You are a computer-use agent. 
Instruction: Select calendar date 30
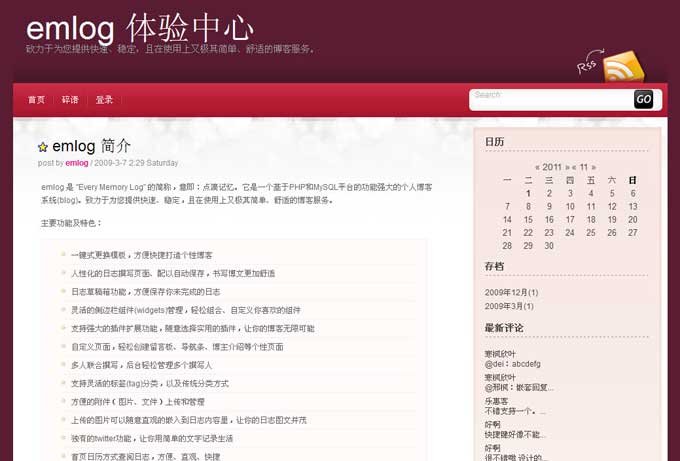(x=549, y=246)
